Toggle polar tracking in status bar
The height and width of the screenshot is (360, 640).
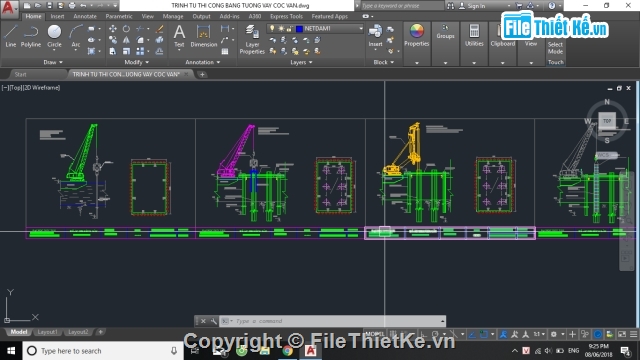(435, 334)
